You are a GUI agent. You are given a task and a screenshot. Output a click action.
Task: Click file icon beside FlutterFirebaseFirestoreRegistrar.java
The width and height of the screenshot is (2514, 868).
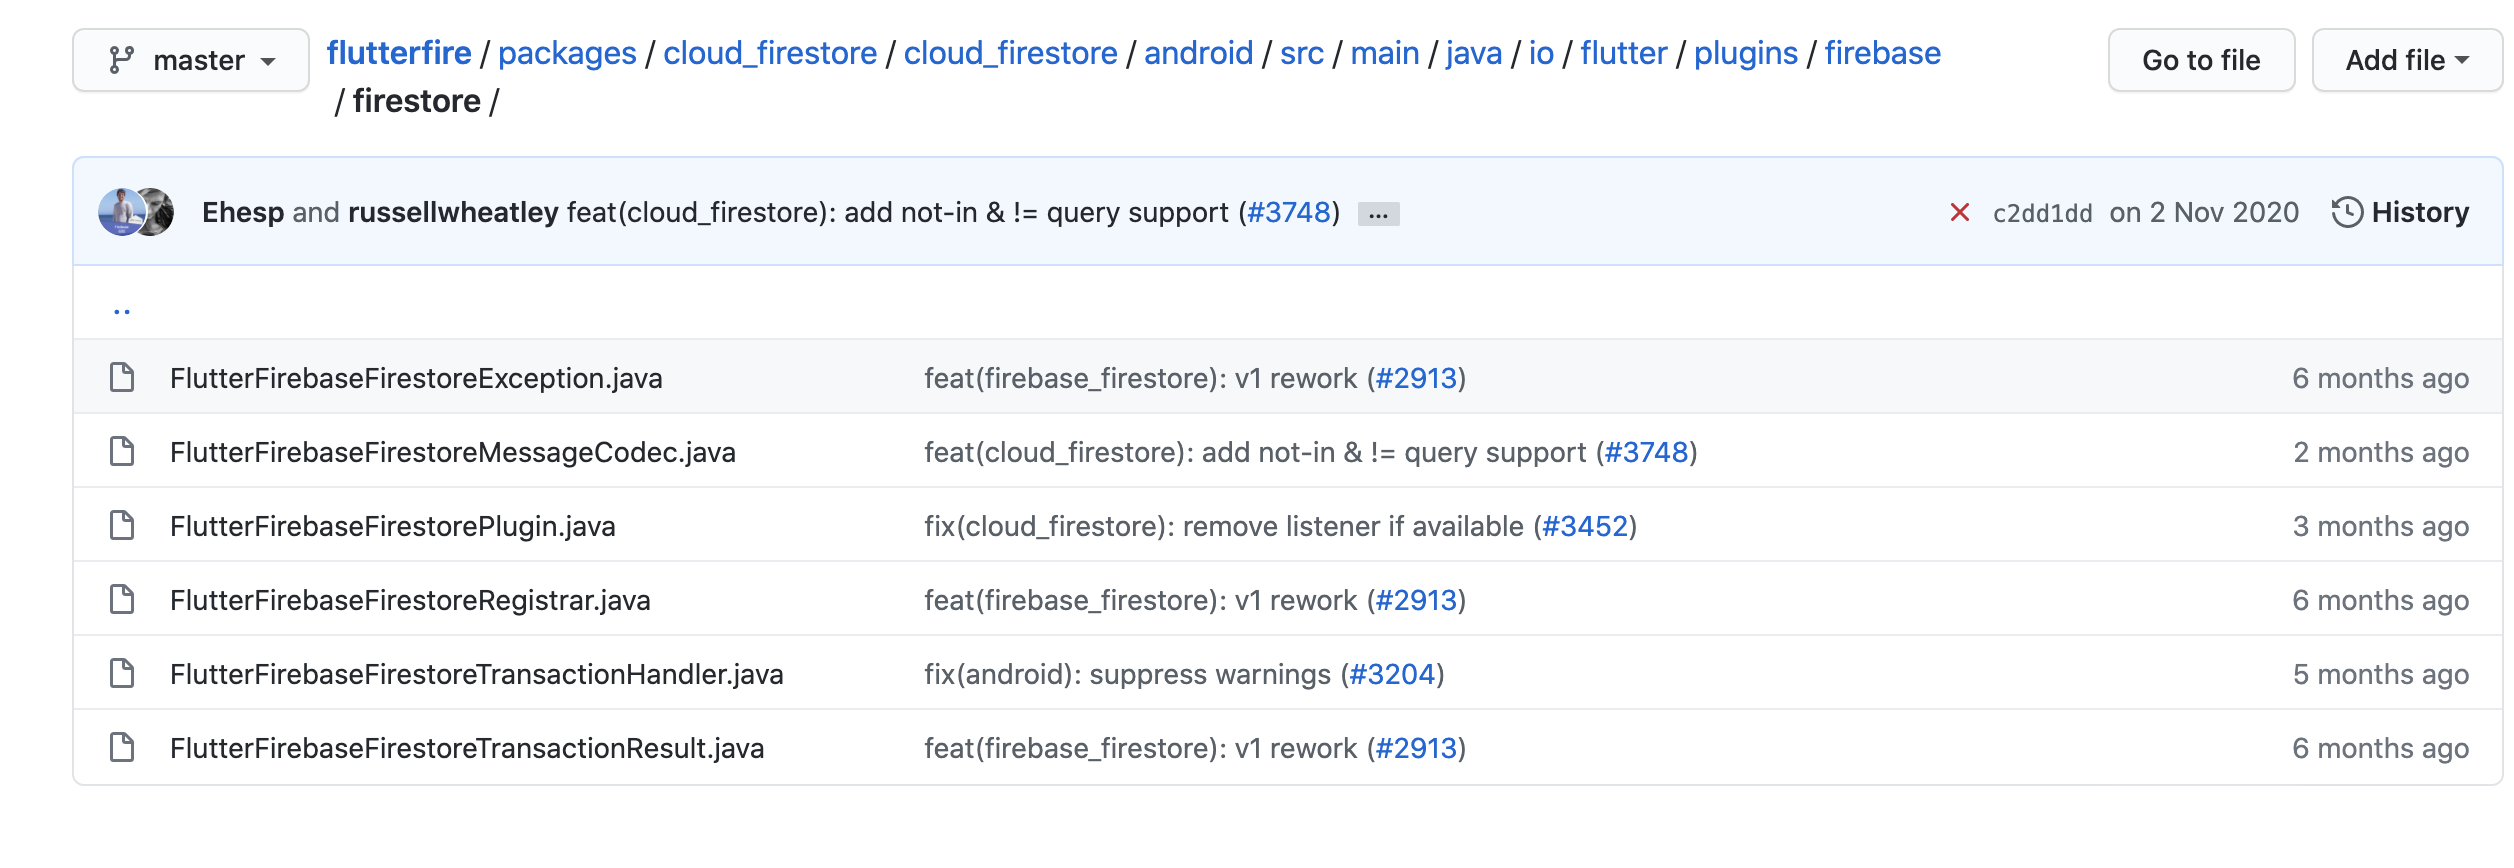click(x=122, y=600)
